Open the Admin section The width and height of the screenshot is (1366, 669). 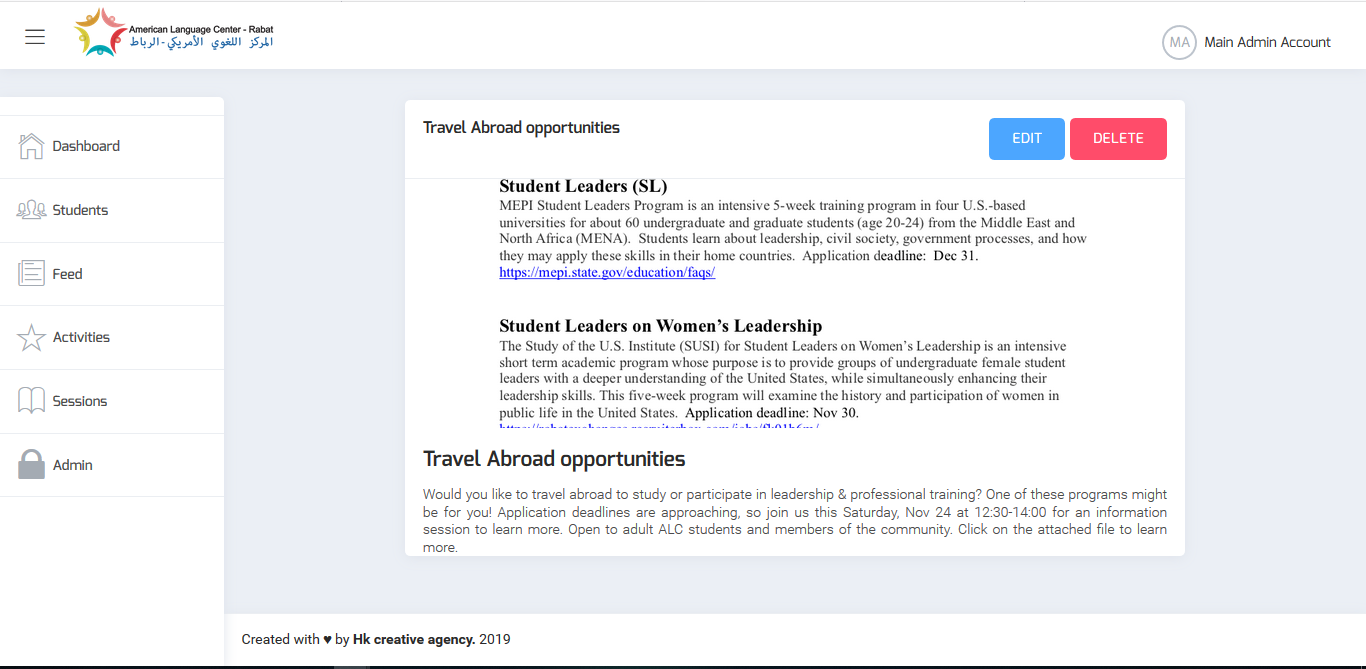click(x=112, y=465)
